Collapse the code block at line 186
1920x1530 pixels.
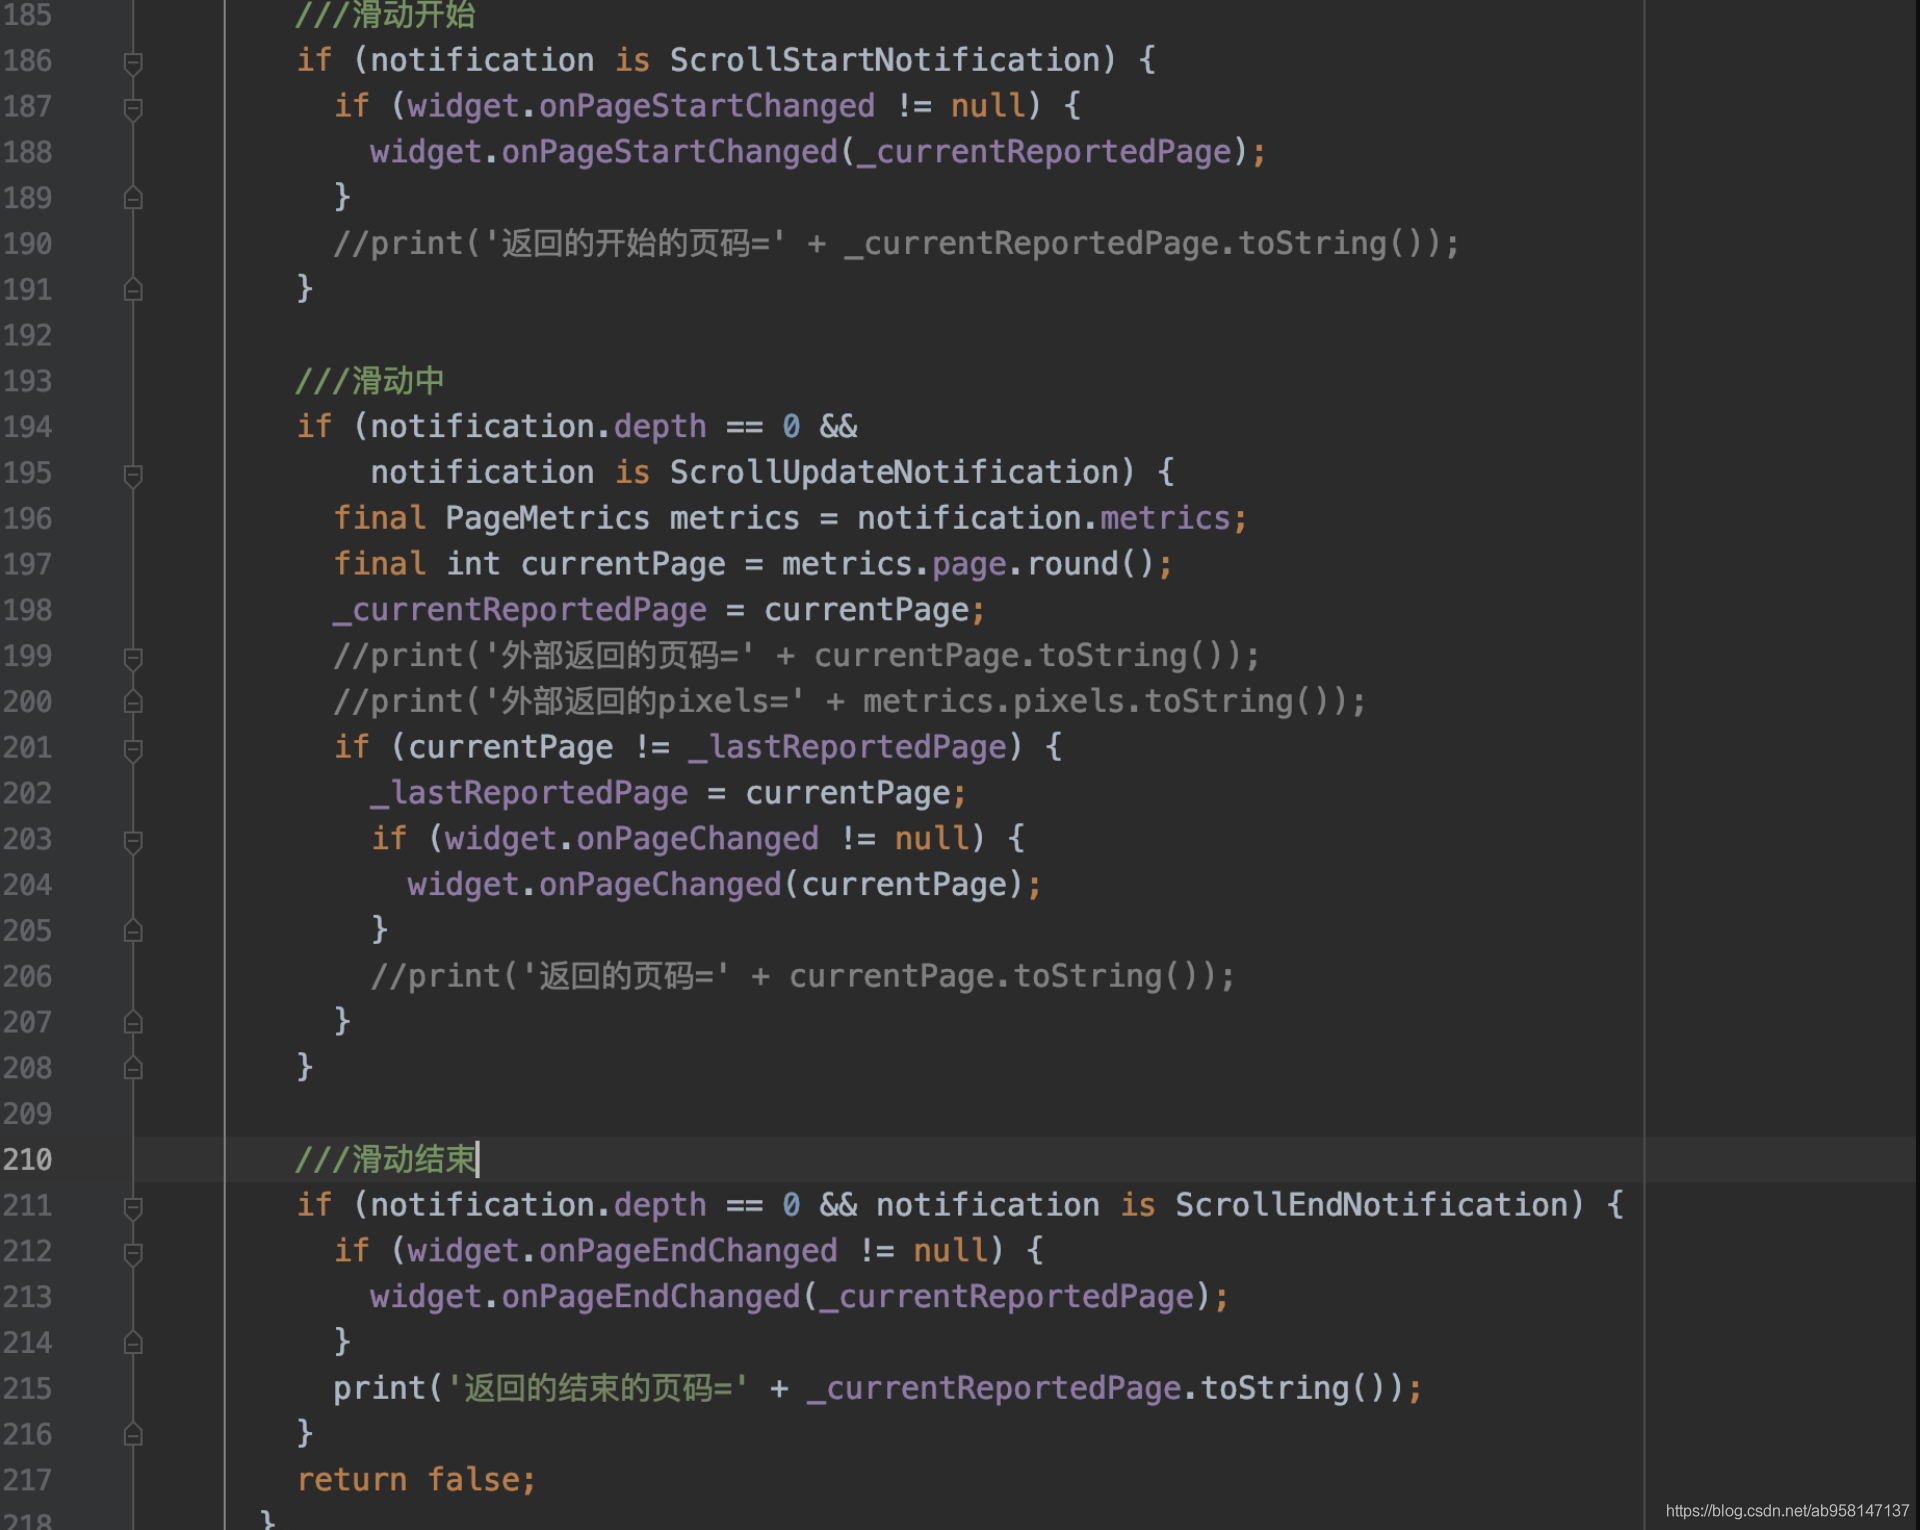coord(133,63)
